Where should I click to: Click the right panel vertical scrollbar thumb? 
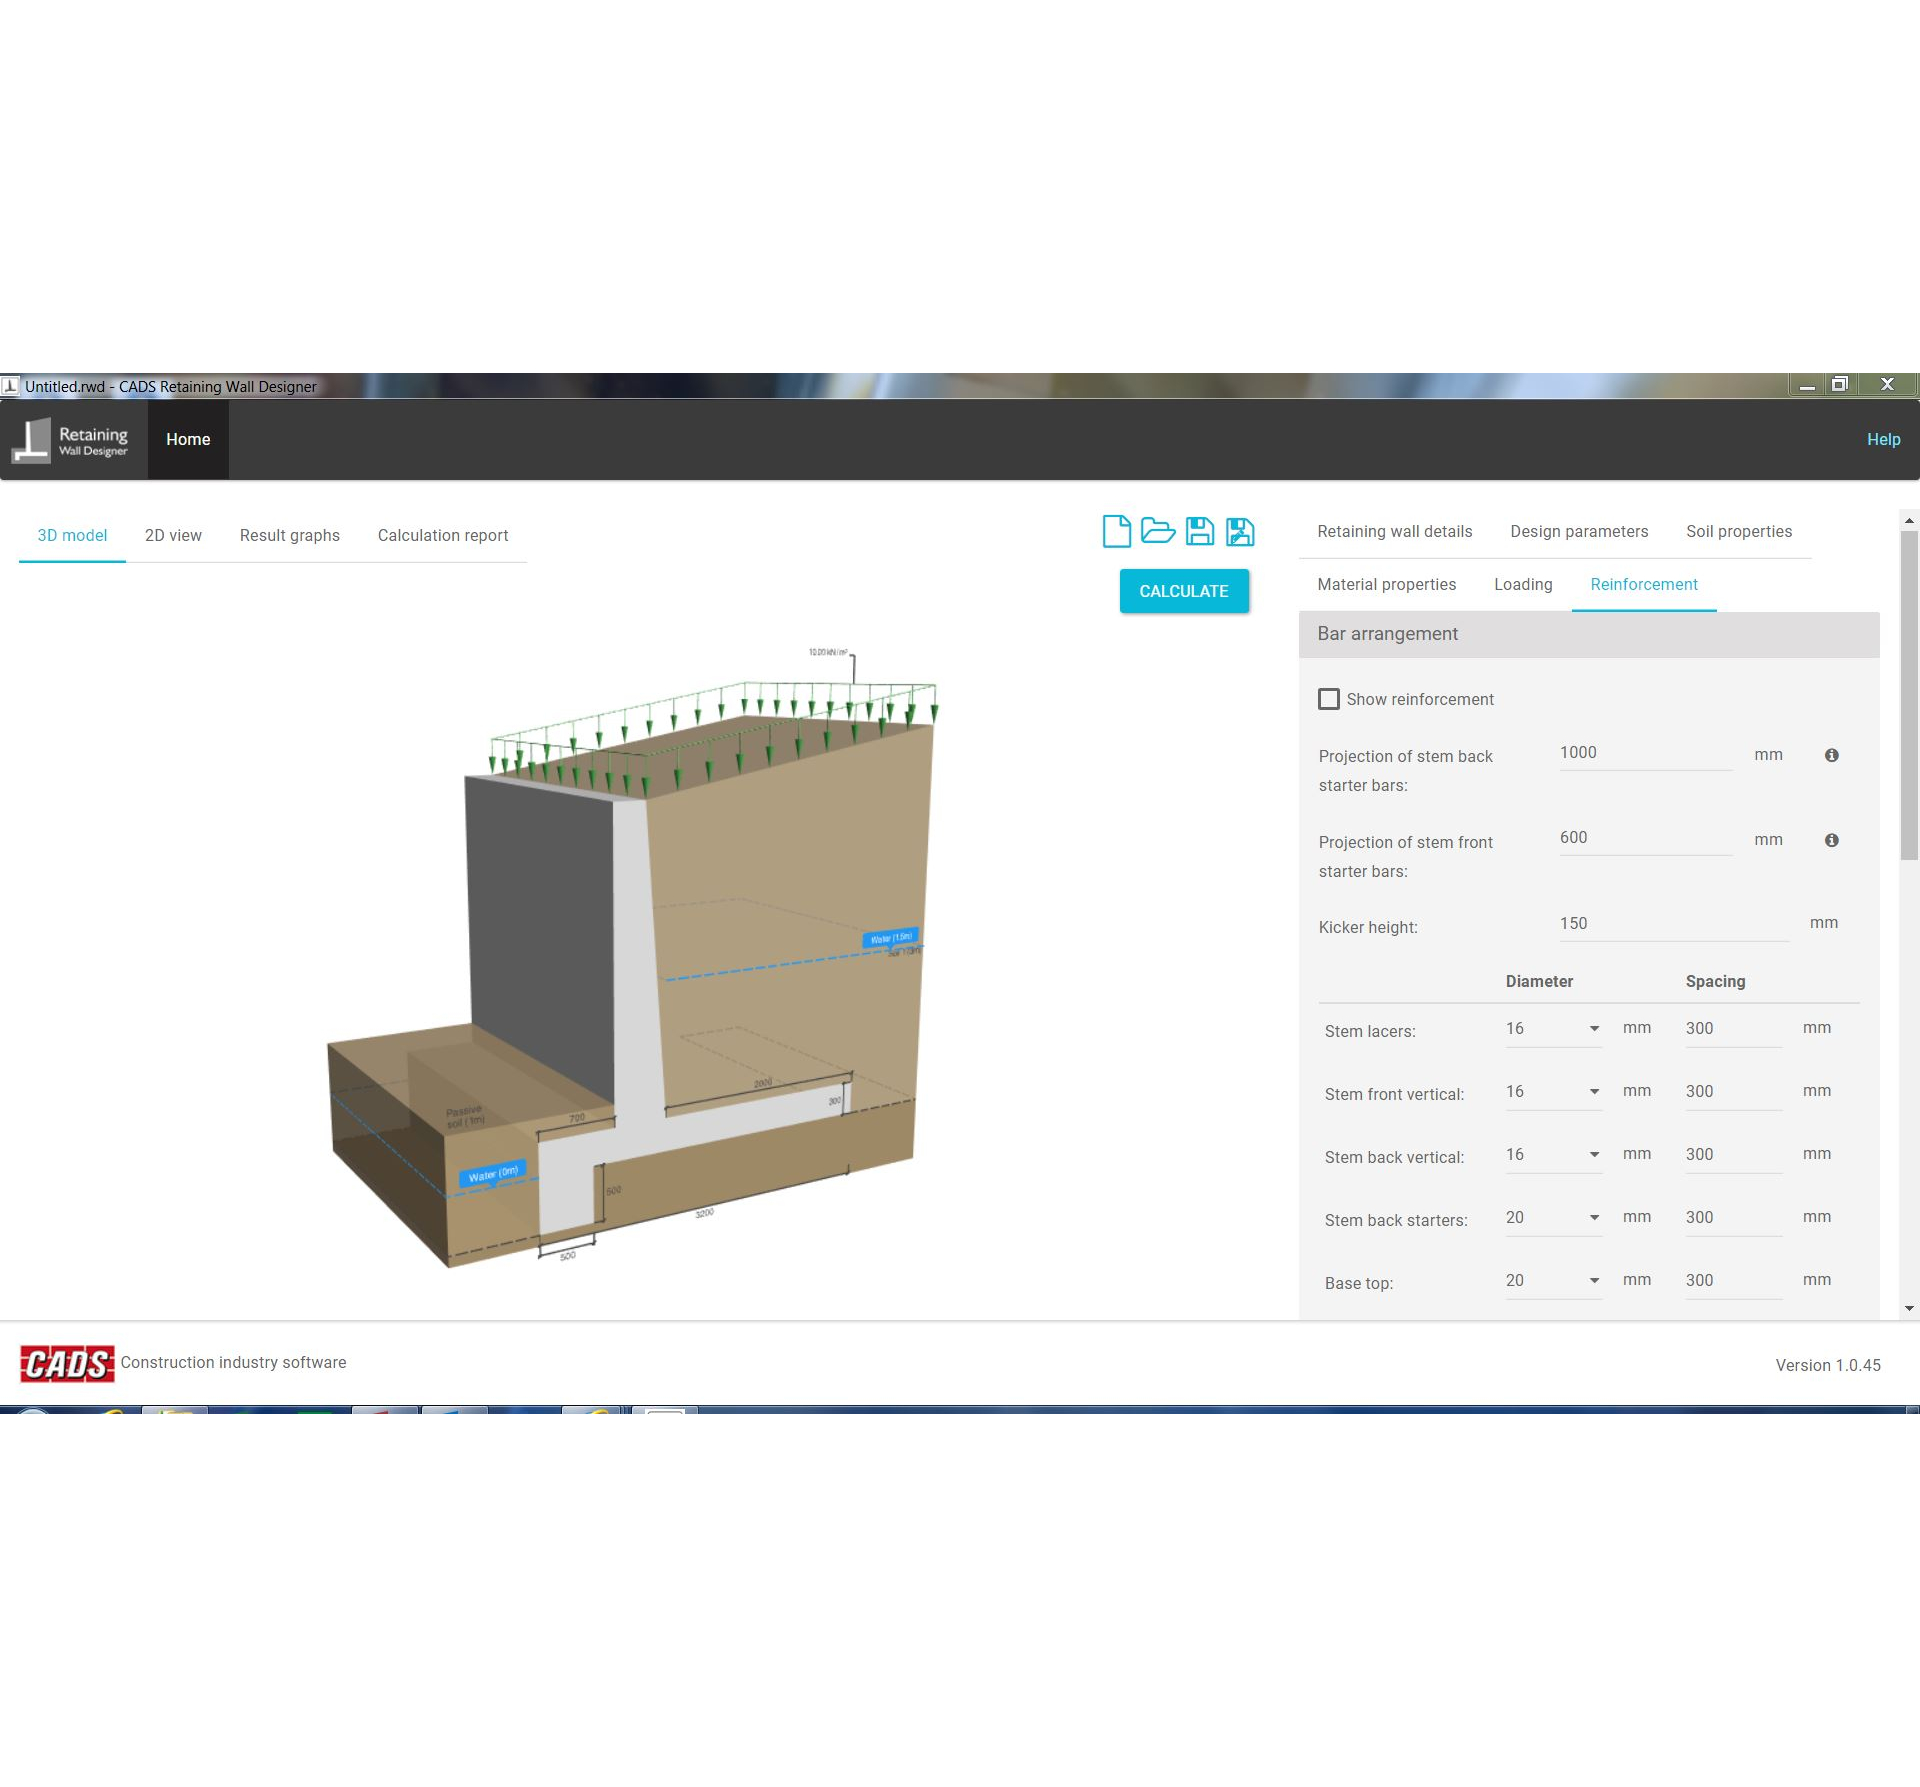(x=1909, y=695)
